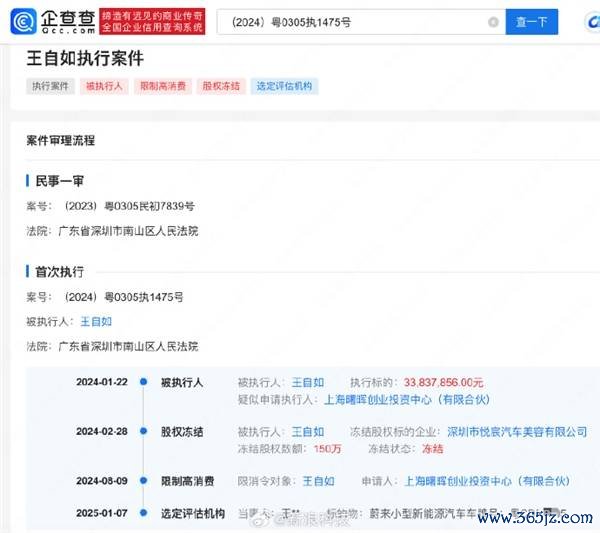Select the 限制高消费 tag
Image resolution: width=600 pixels, height=533 pixels.
click(x=163, y=86)
